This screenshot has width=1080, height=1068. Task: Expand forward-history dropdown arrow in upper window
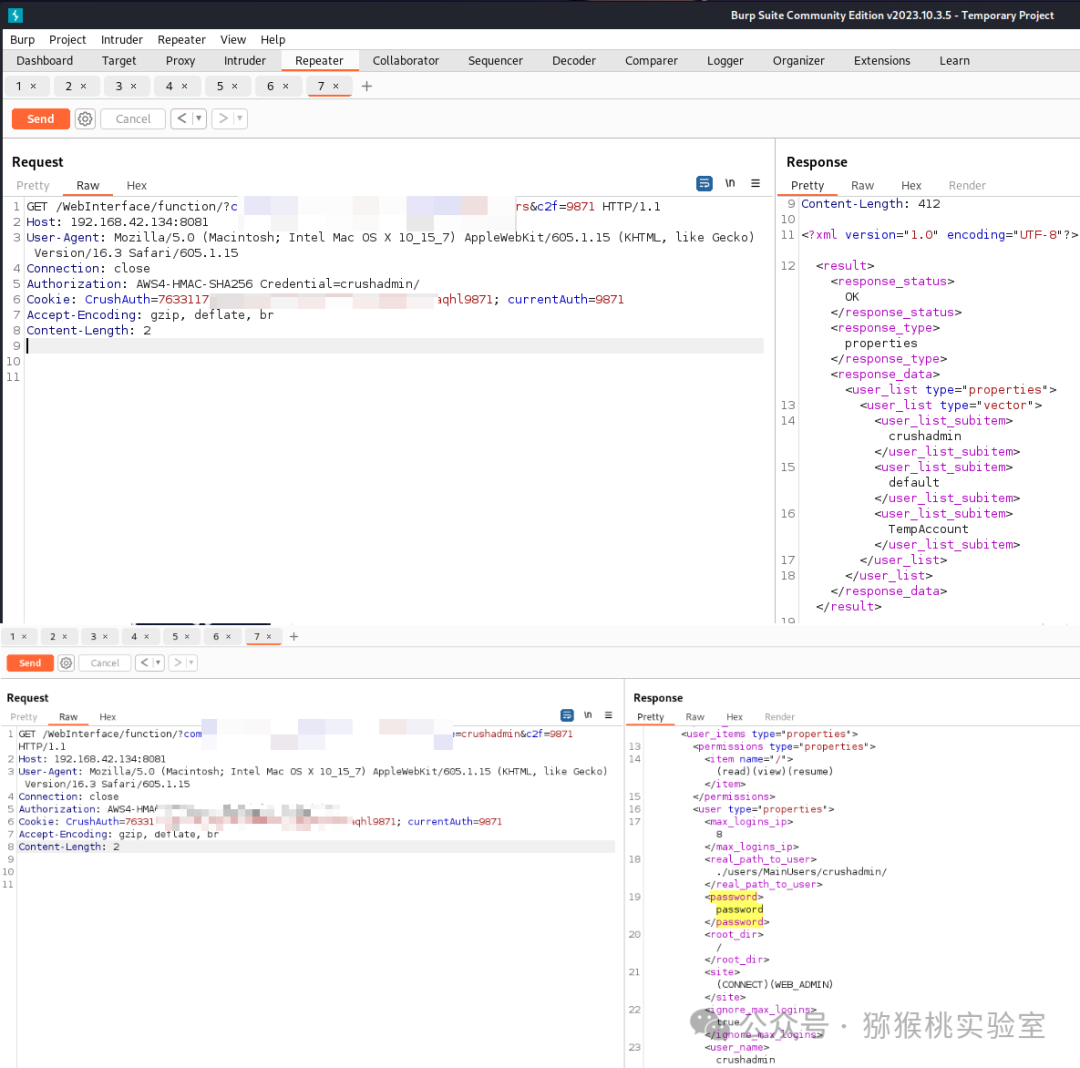coord(240,118)
